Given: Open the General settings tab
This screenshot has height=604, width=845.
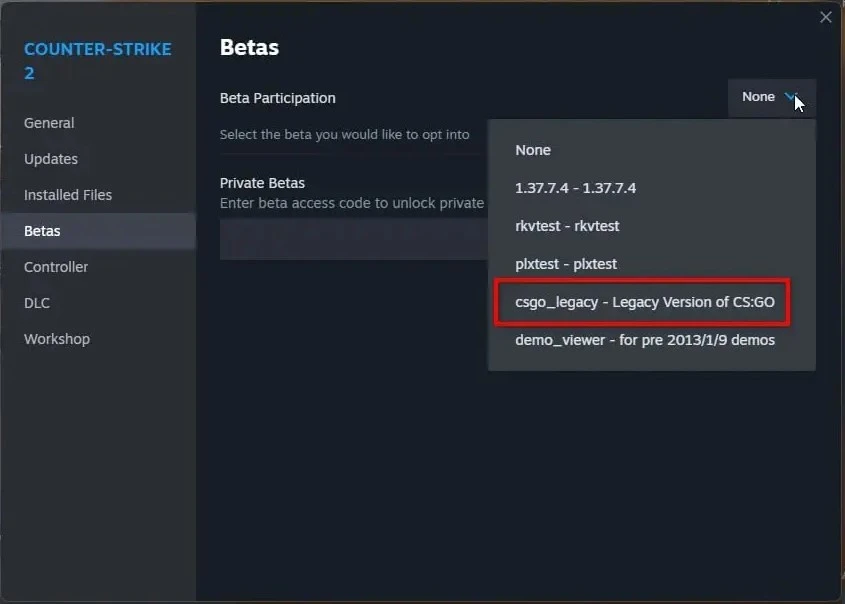Looking at the screenshot, I should coord(98,123).
